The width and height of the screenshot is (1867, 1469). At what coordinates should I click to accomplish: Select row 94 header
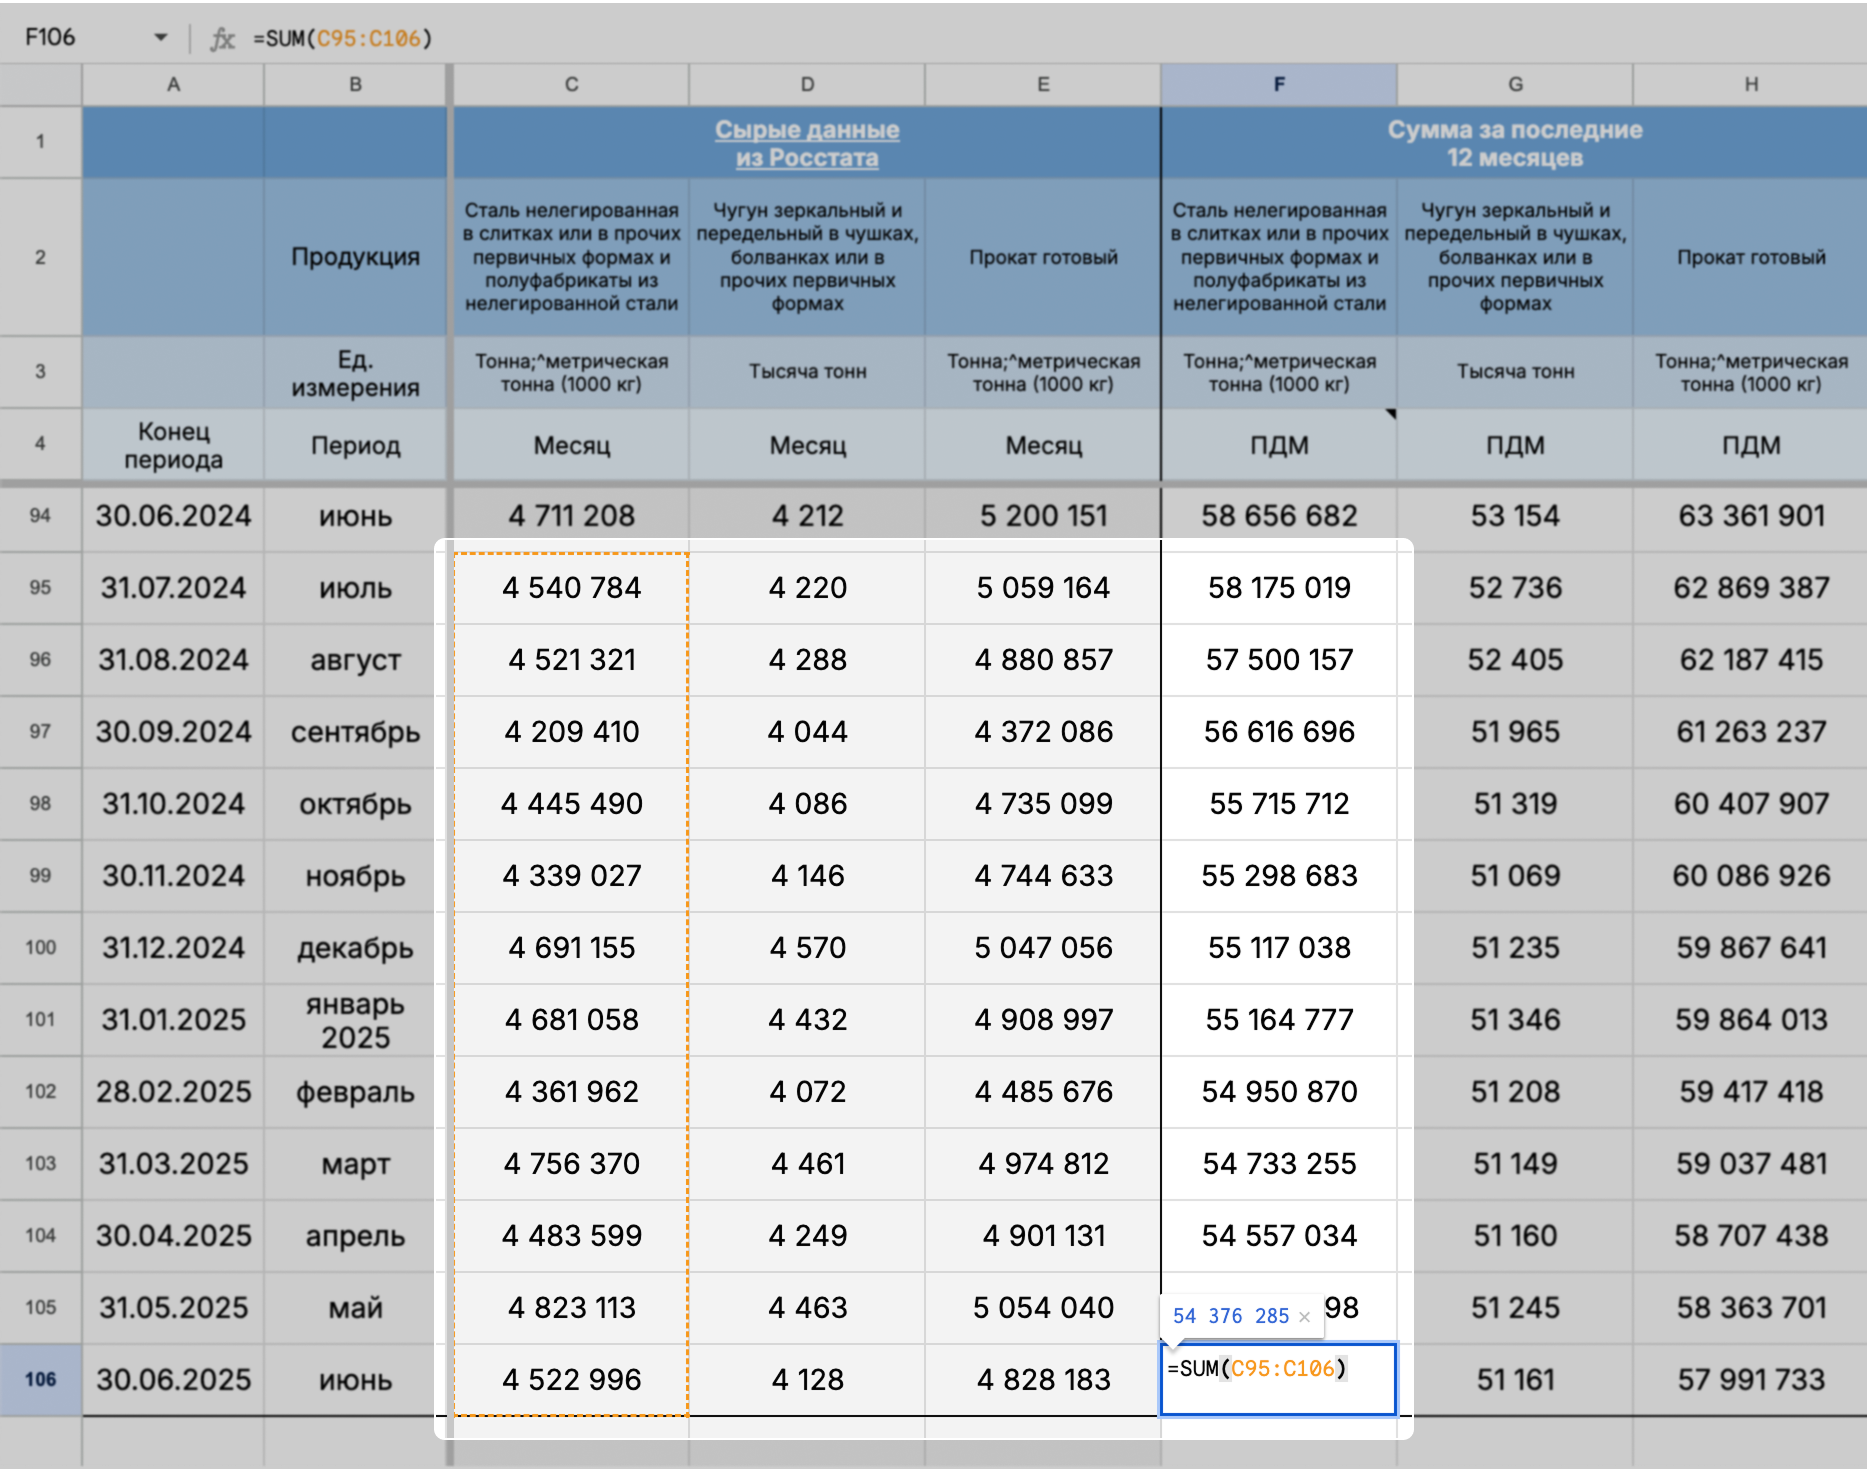[40, 515]
